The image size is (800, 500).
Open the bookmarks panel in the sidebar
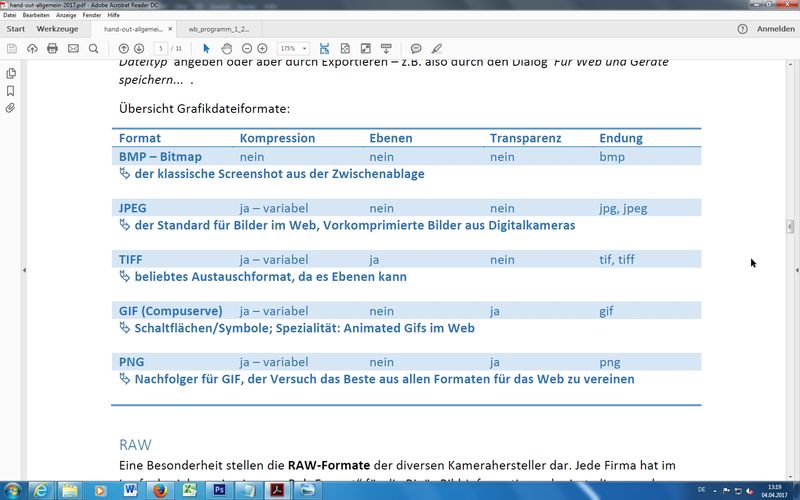[10, 90]
